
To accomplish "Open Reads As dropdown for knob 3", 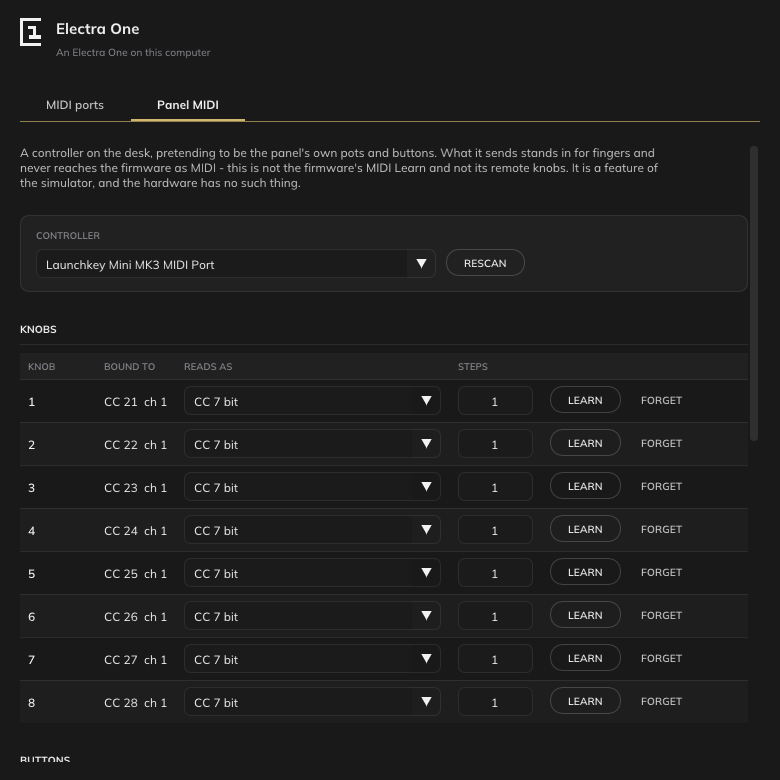I will click(x=312, y=487).
